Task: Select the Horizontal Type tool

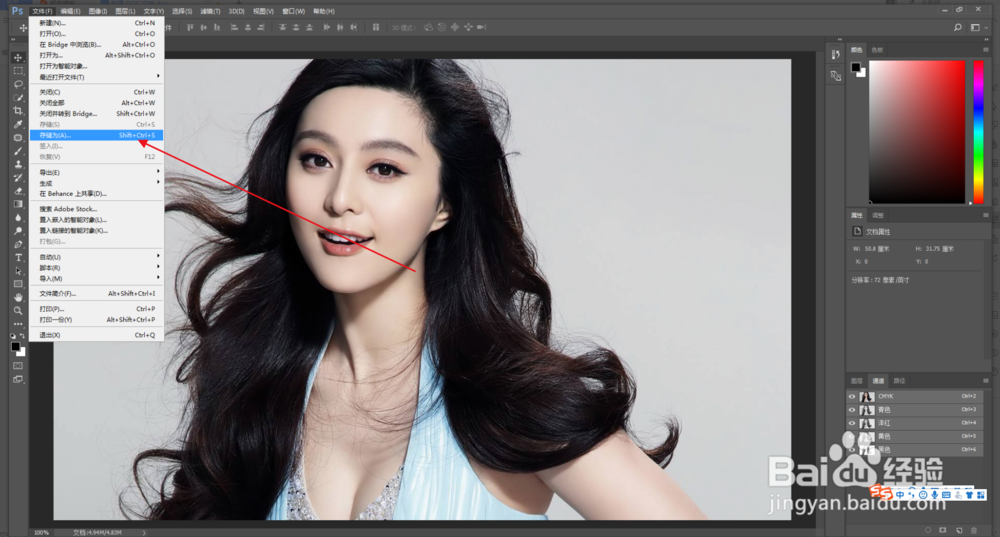Action: (18, 258)
